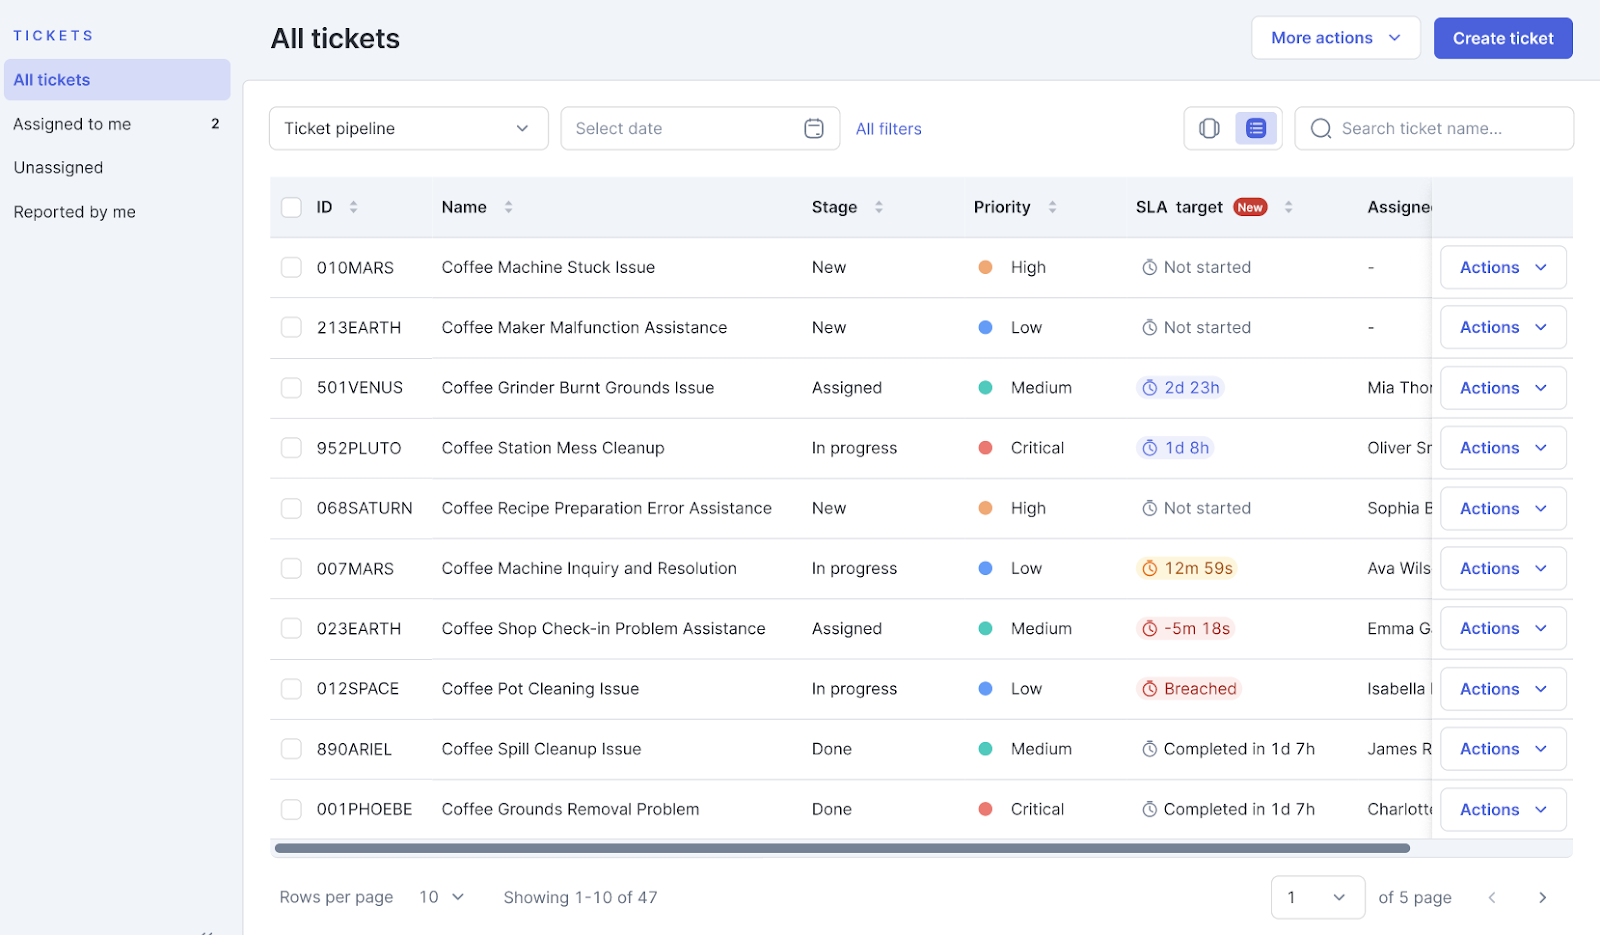
Task: Switch to board view icon
Action: [1209, 129]
